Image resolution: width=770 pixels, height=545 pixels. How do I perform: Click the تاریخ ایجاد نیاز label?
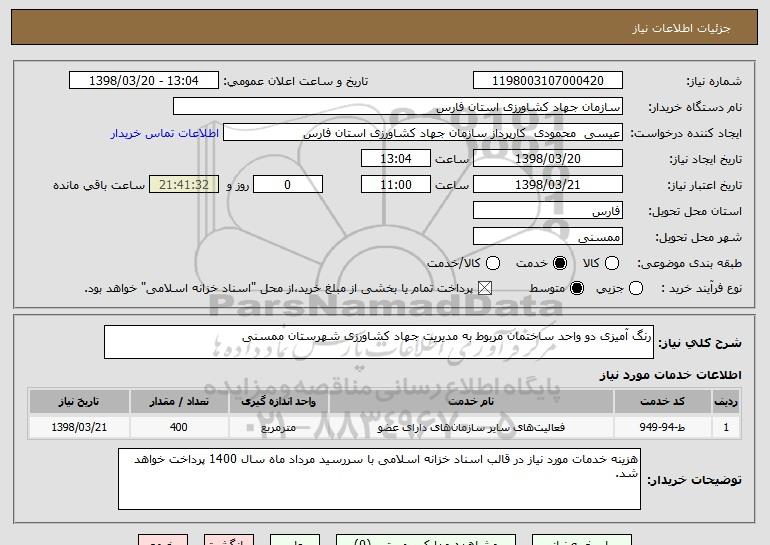[706, 160]
